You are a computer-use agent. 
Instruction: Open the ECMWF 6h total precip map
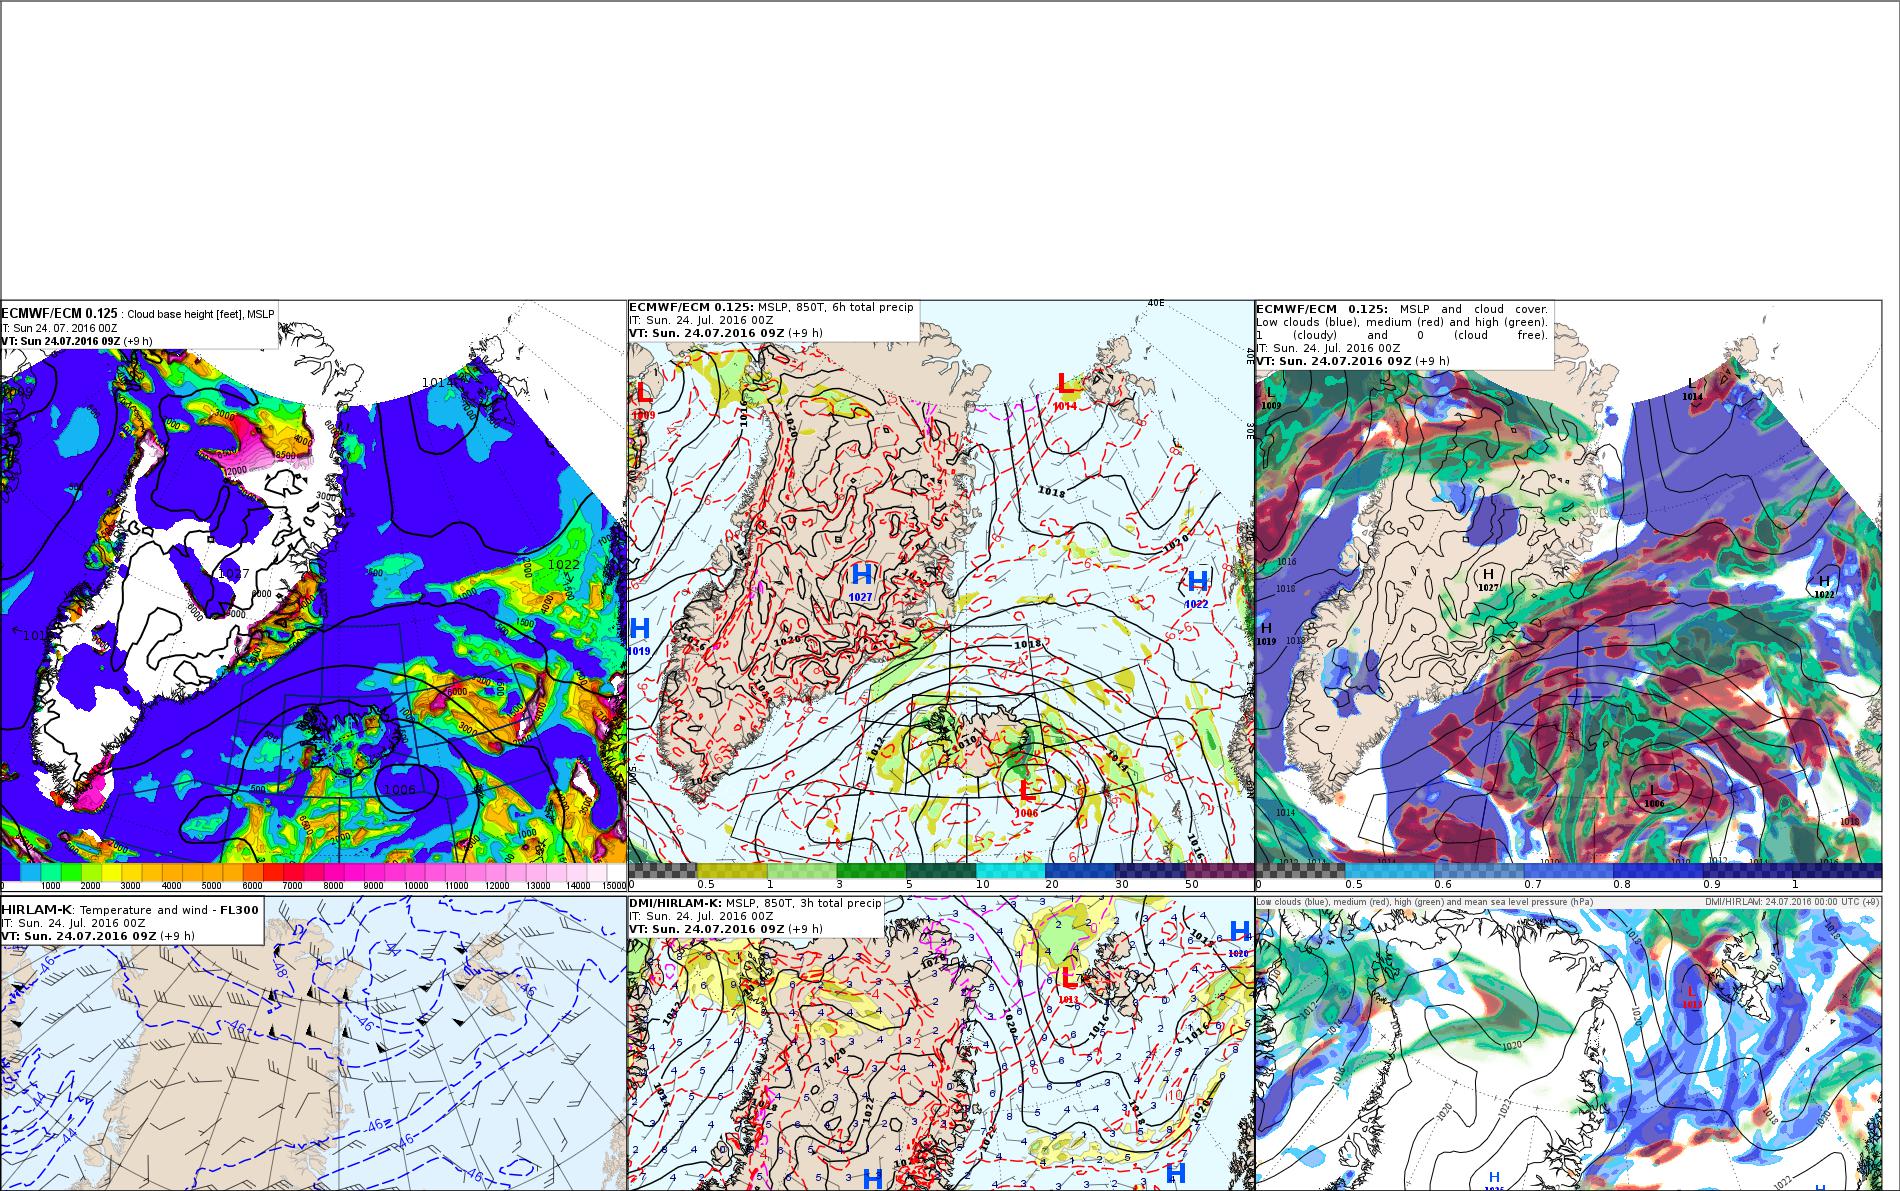(x=941, y=595)
